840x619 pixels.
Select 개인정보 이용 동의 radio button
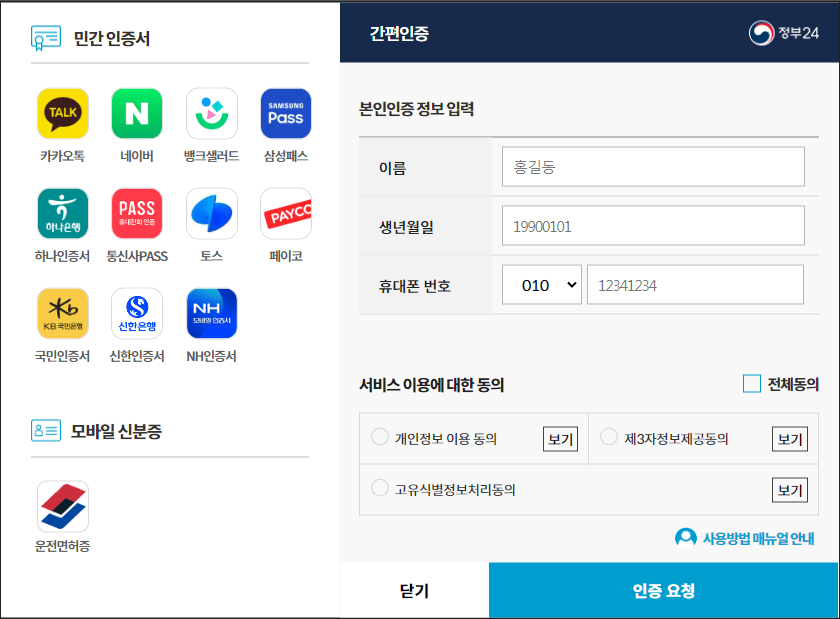(380, 437)
